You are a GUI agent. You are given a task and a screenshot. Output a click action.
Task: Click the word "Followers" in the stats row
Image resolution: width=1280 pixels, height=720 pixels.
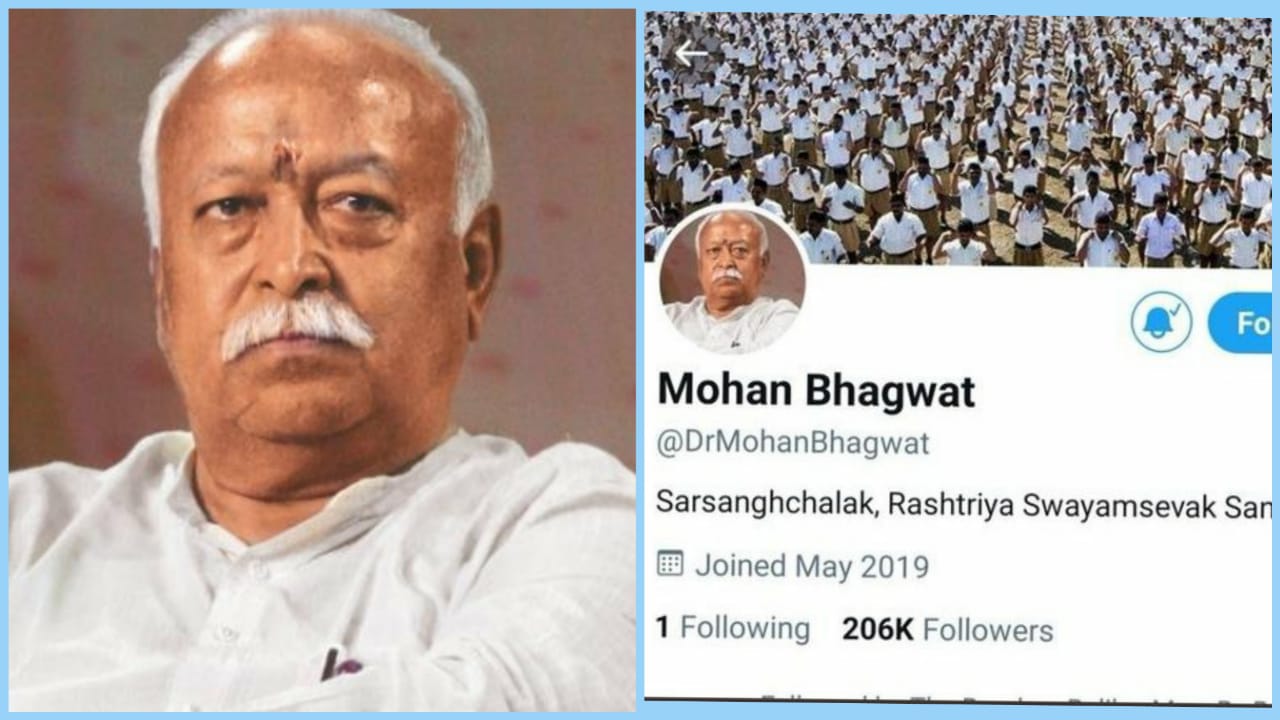tap(988, 630)
